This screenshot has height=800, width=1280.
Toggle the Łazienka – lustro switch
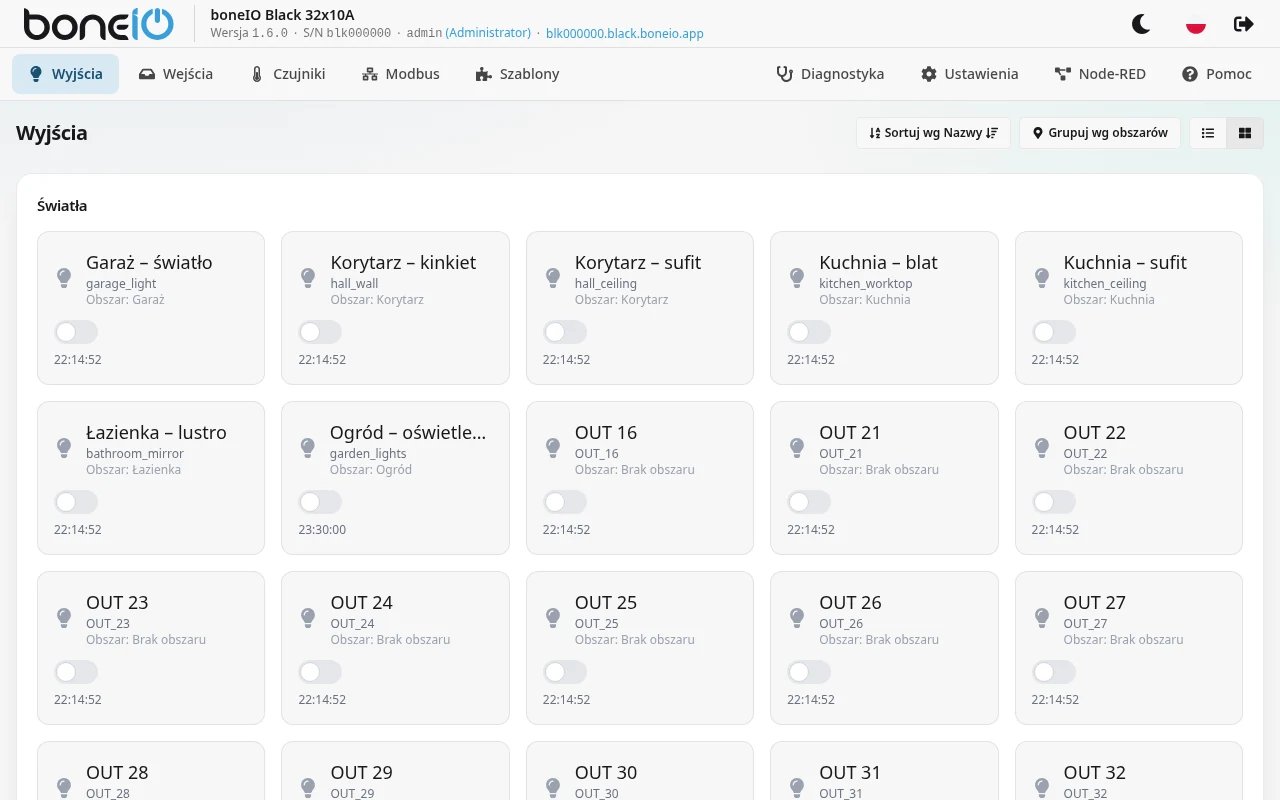click(x=76, y=502)
